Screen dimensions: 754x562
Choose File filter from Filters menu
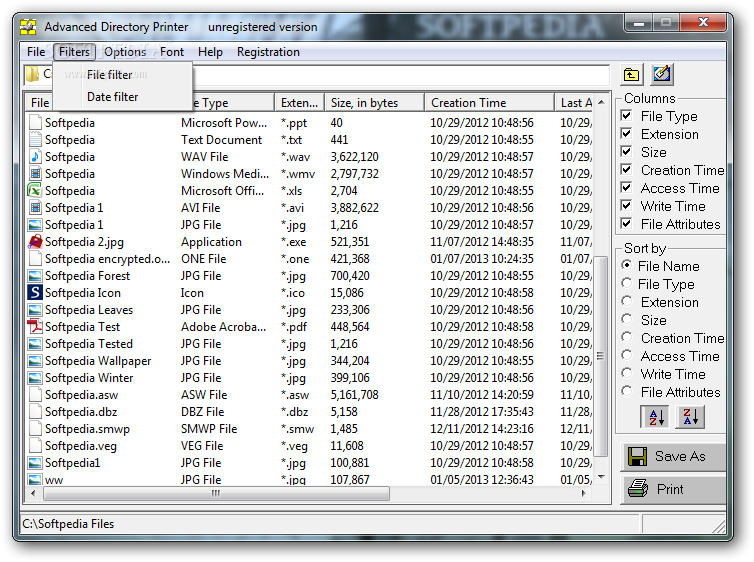123,75
